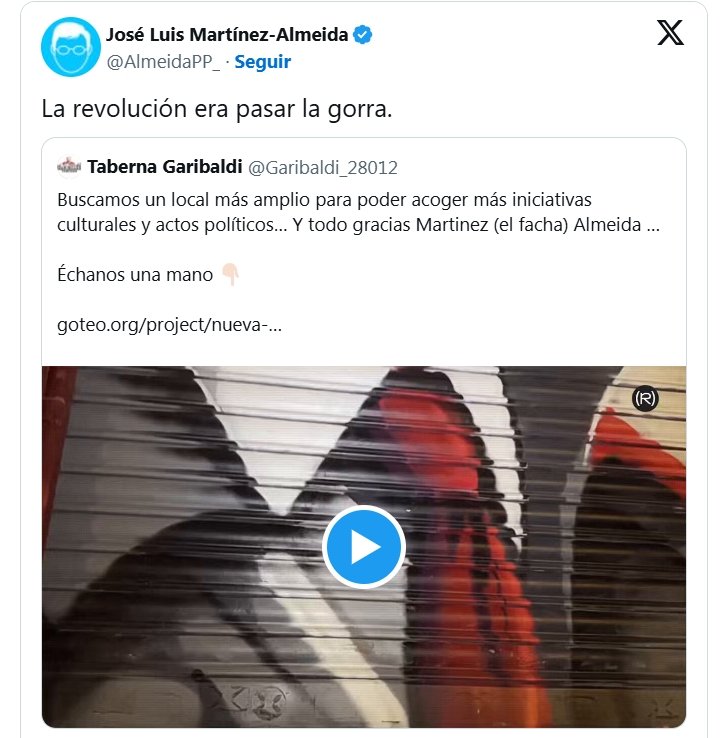Click the quoted line mentioning '(el facha) Almeida'
The image size is (725, 738).
(x=358, y=225)
